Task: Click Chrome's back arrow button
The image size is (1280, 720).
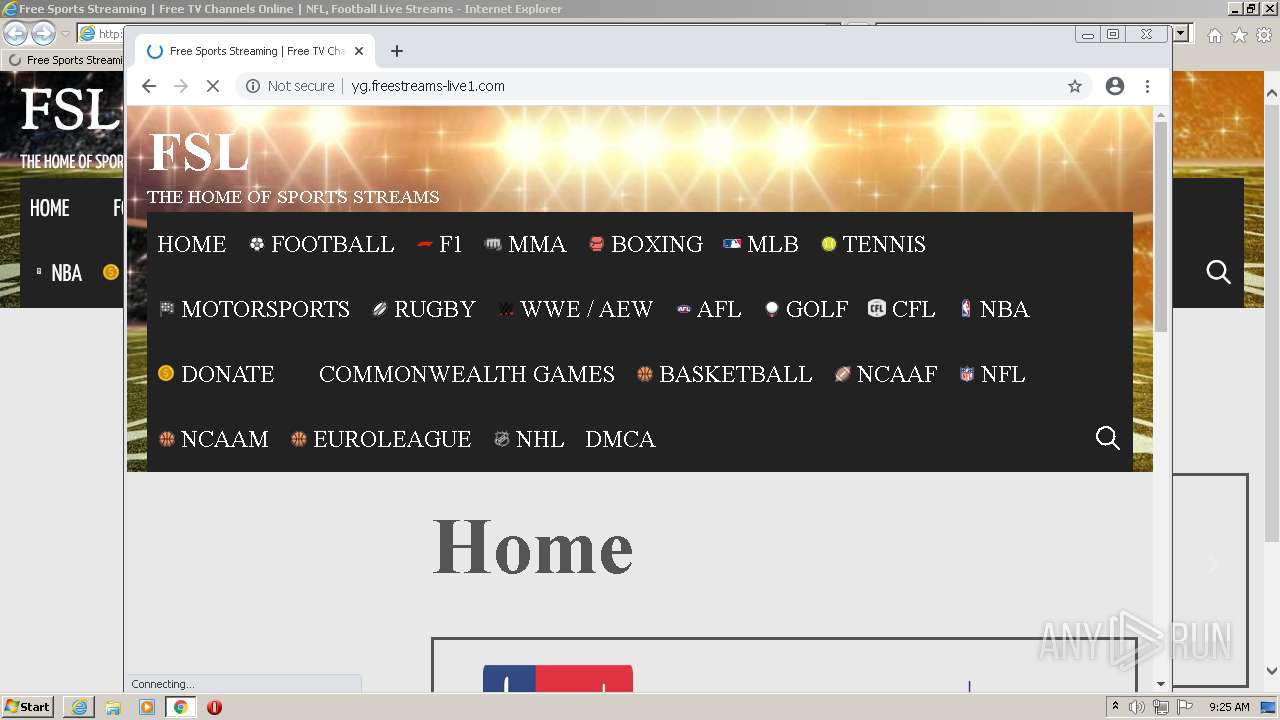Action: point(149,86)
